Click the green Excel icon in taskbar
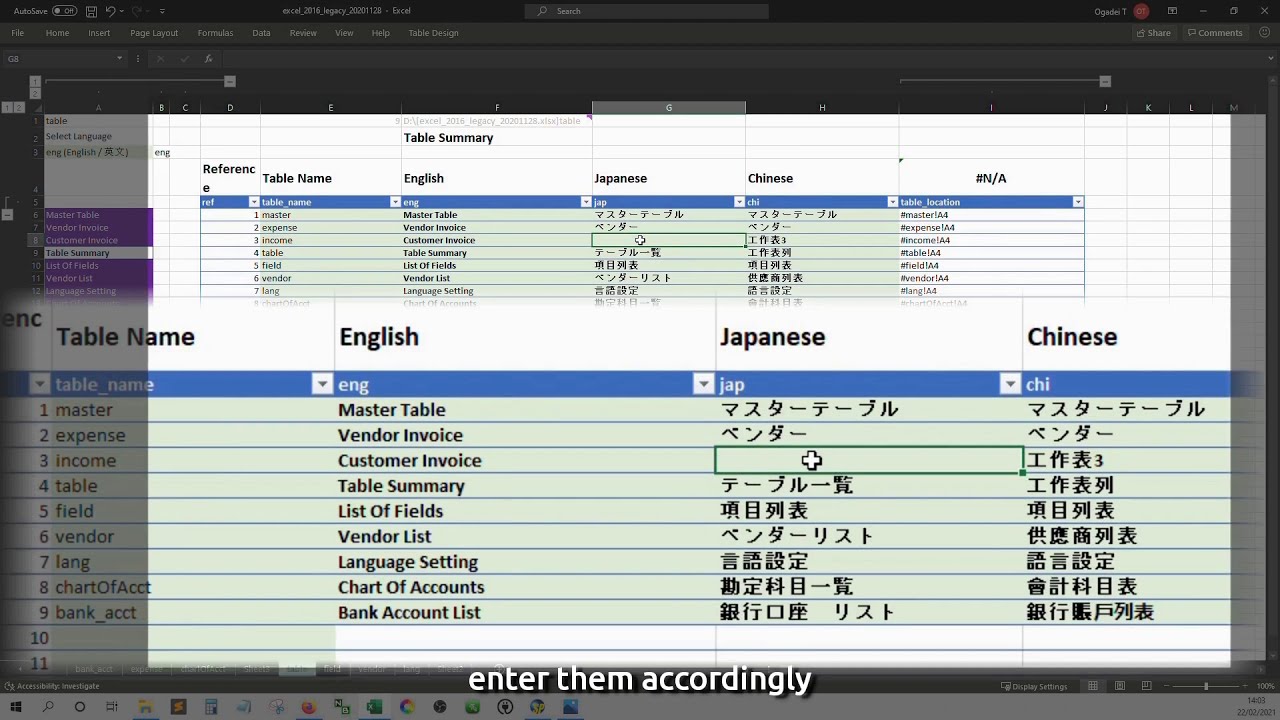Screen dimensions: 1280x720 [374, 707]
